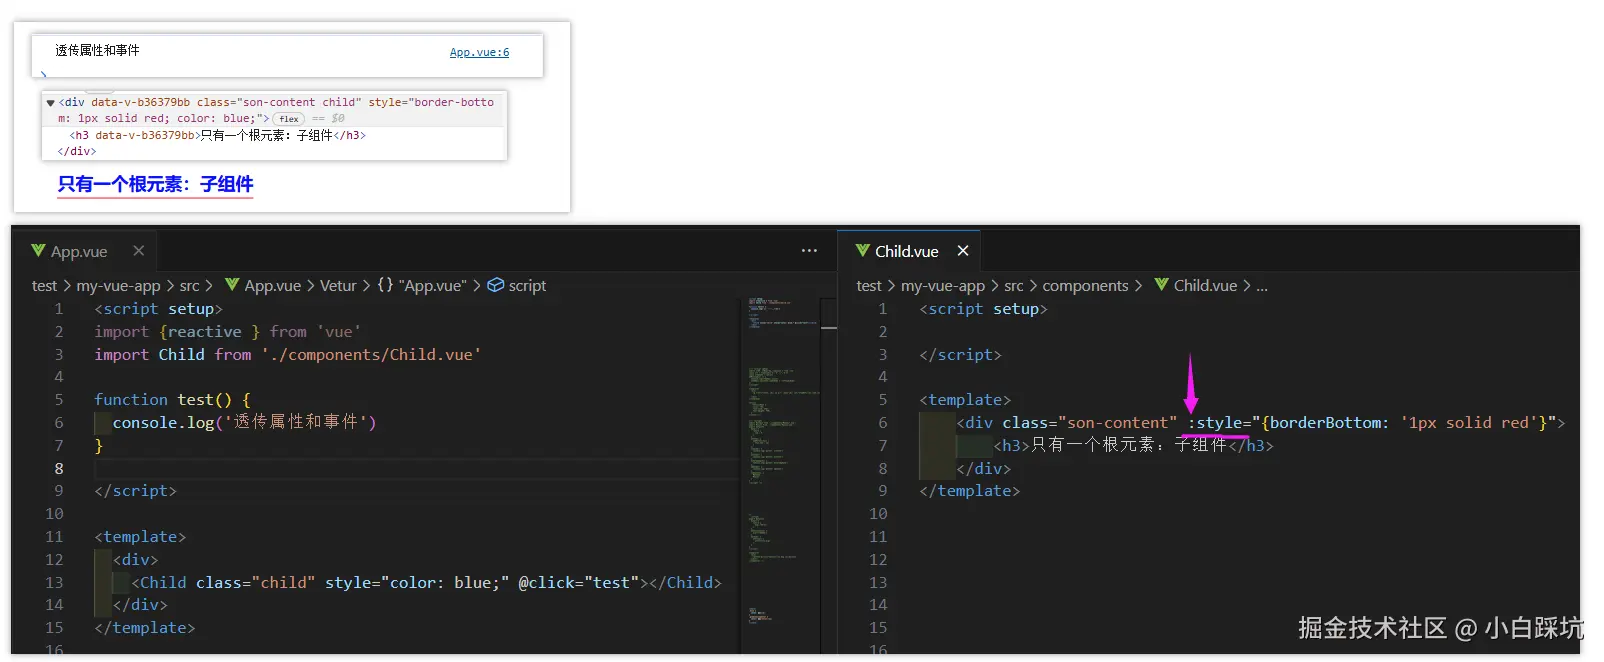This screenshot has height=662, width=1604.
Task: Click the script symbol cube icon in breadcrumb
Action: pos(495,285)
